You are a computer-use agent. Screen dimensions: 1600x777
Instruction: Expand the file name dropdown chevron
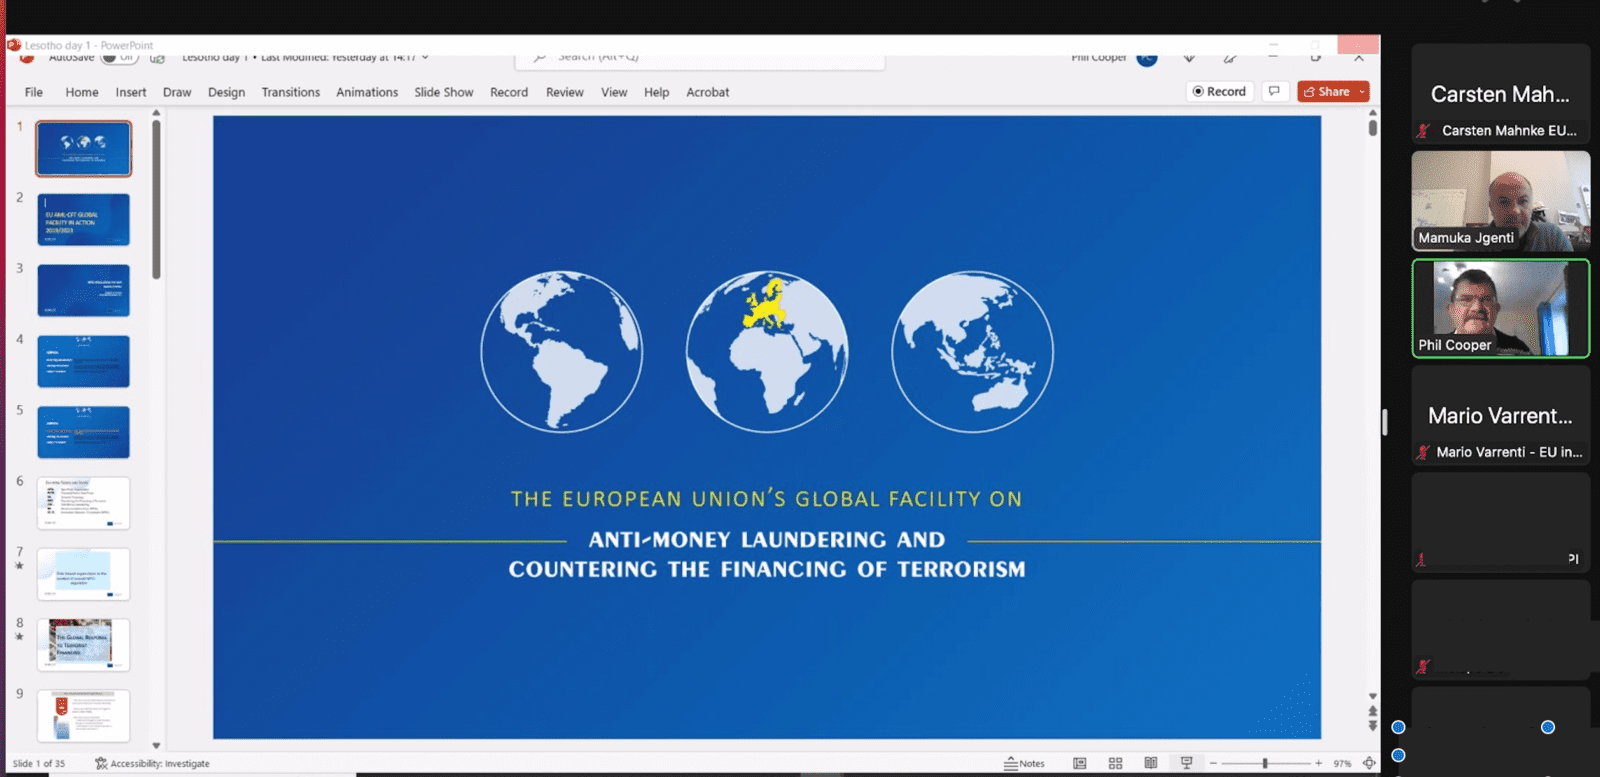point(425,57)
